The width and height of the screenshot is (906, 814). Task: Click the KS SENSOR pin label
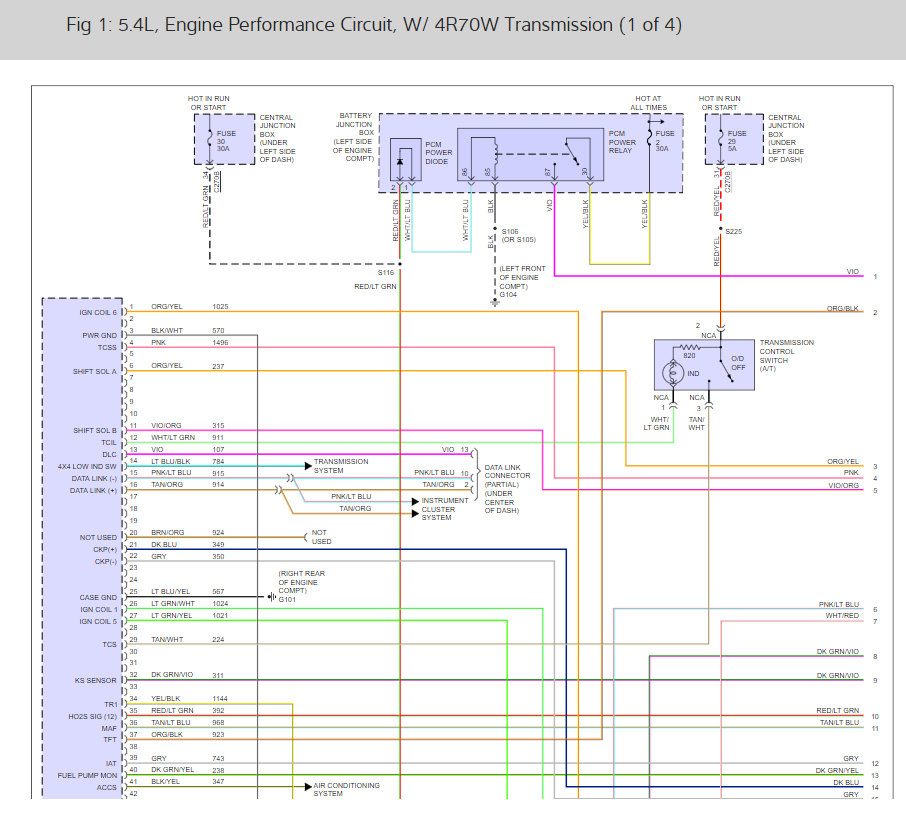(x=95, y=681)
